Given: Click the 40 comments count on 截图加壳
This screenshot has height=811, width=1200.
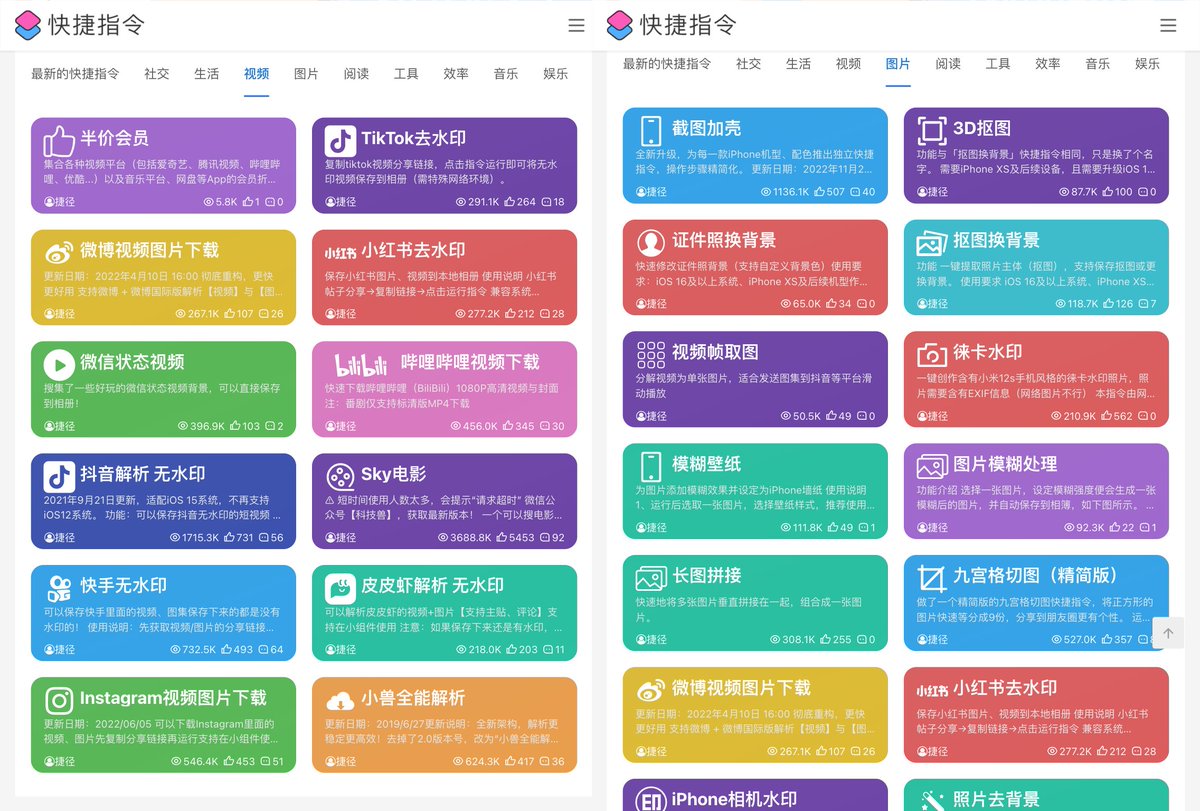Looking at the screenshot, I should (862, 192).
